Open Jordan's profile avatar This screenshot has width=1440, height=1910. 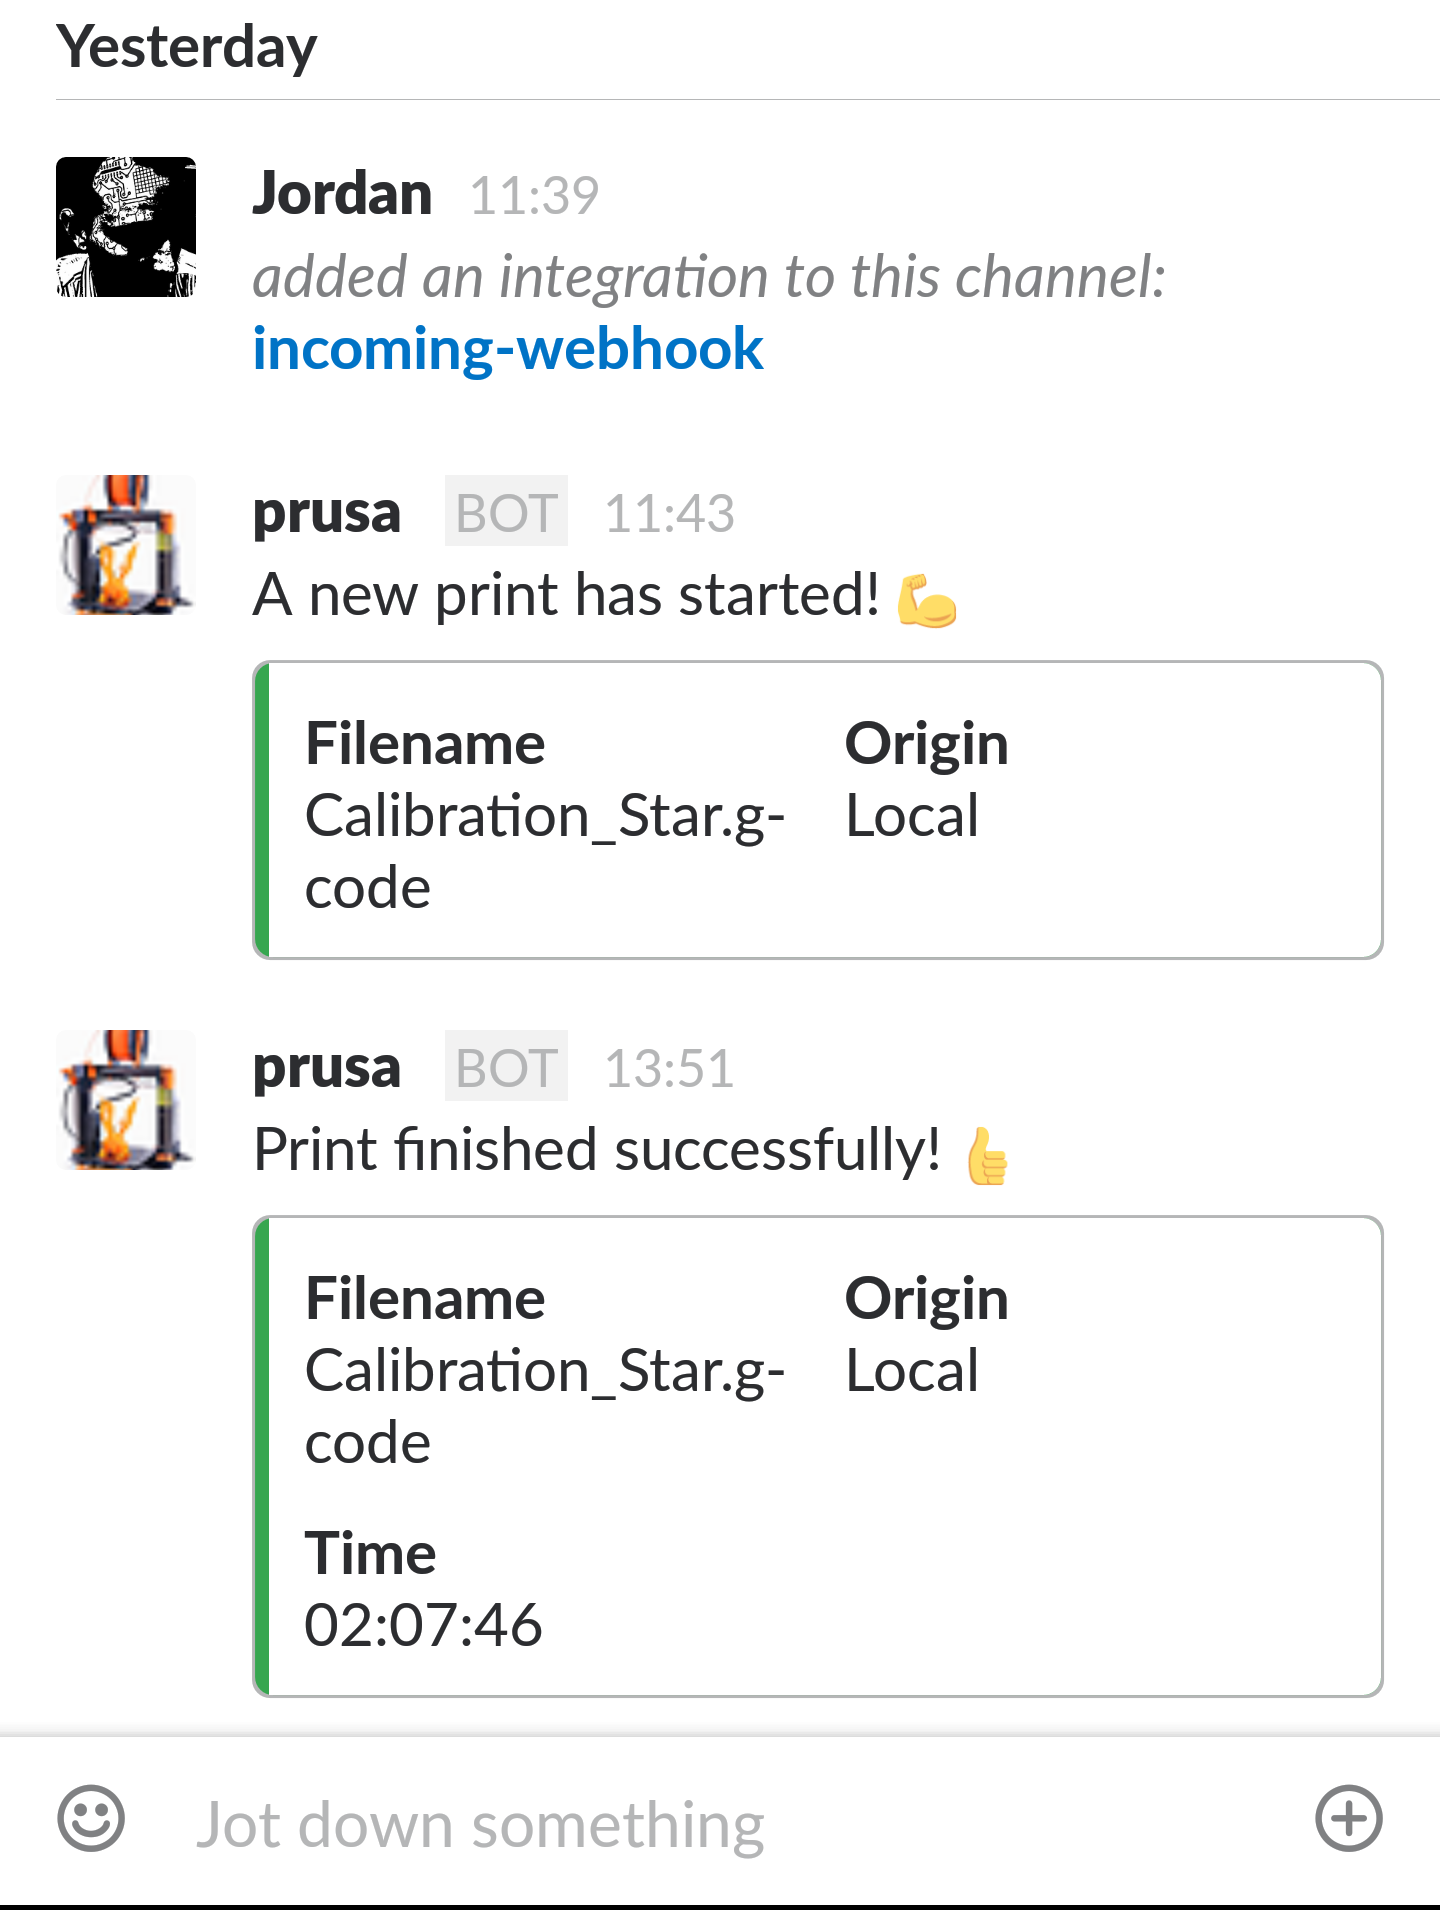[x=126, y=227]
